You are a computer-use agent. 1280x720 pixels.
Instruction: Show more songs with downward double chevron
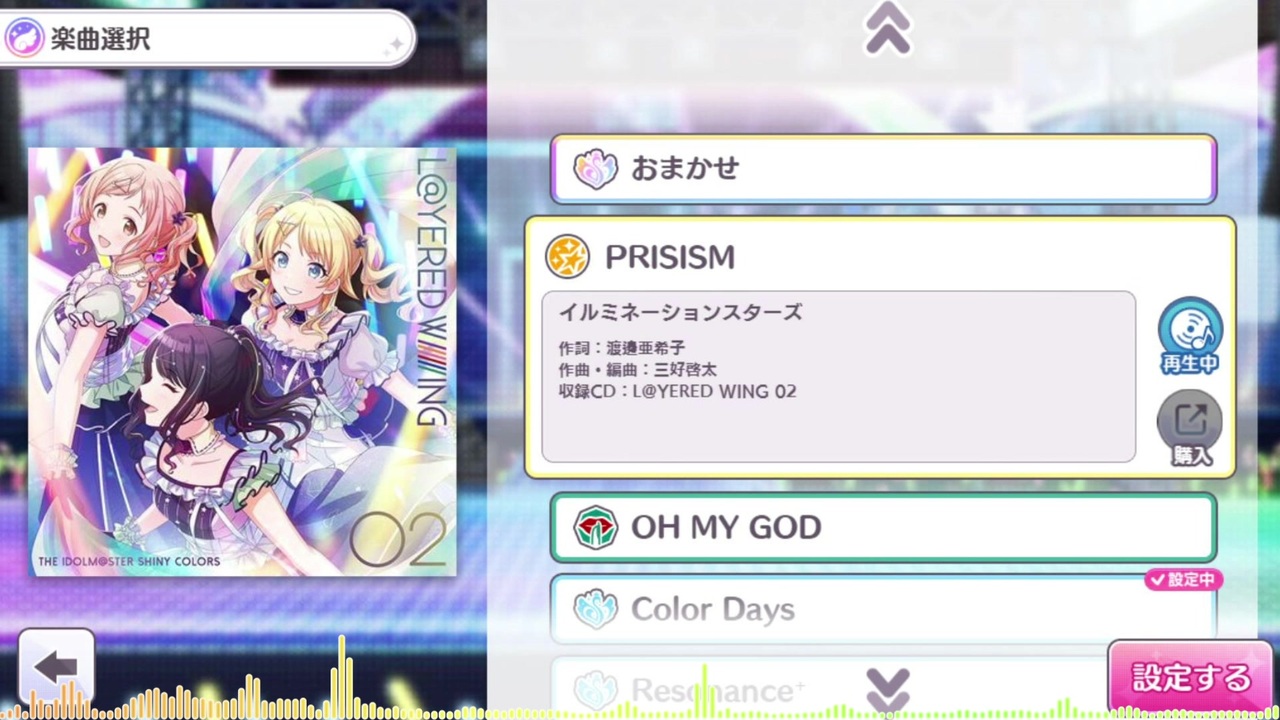click(x=887, y=689)
